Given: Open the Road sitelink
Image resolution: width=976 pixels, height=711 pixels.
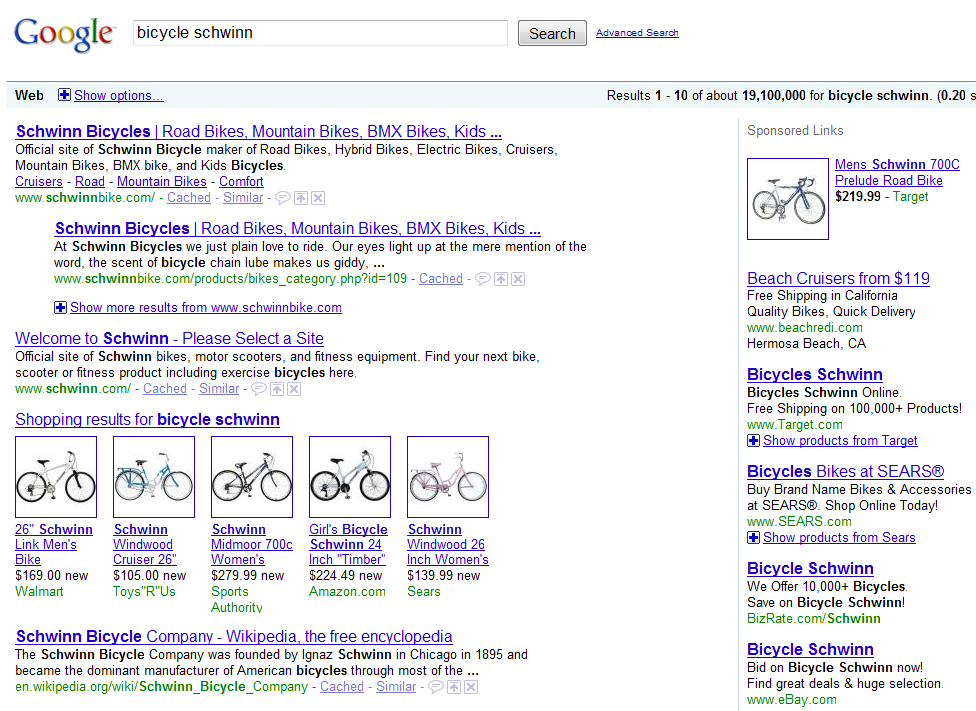Looking at the screenshot, I should point(90,182).
